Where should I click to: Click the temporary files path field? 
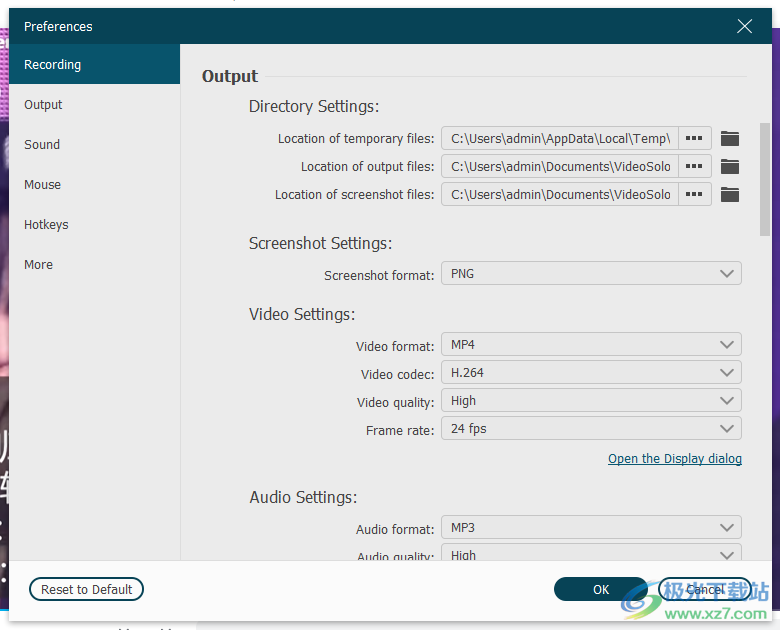pyautogui.click(x=560, y=138)
